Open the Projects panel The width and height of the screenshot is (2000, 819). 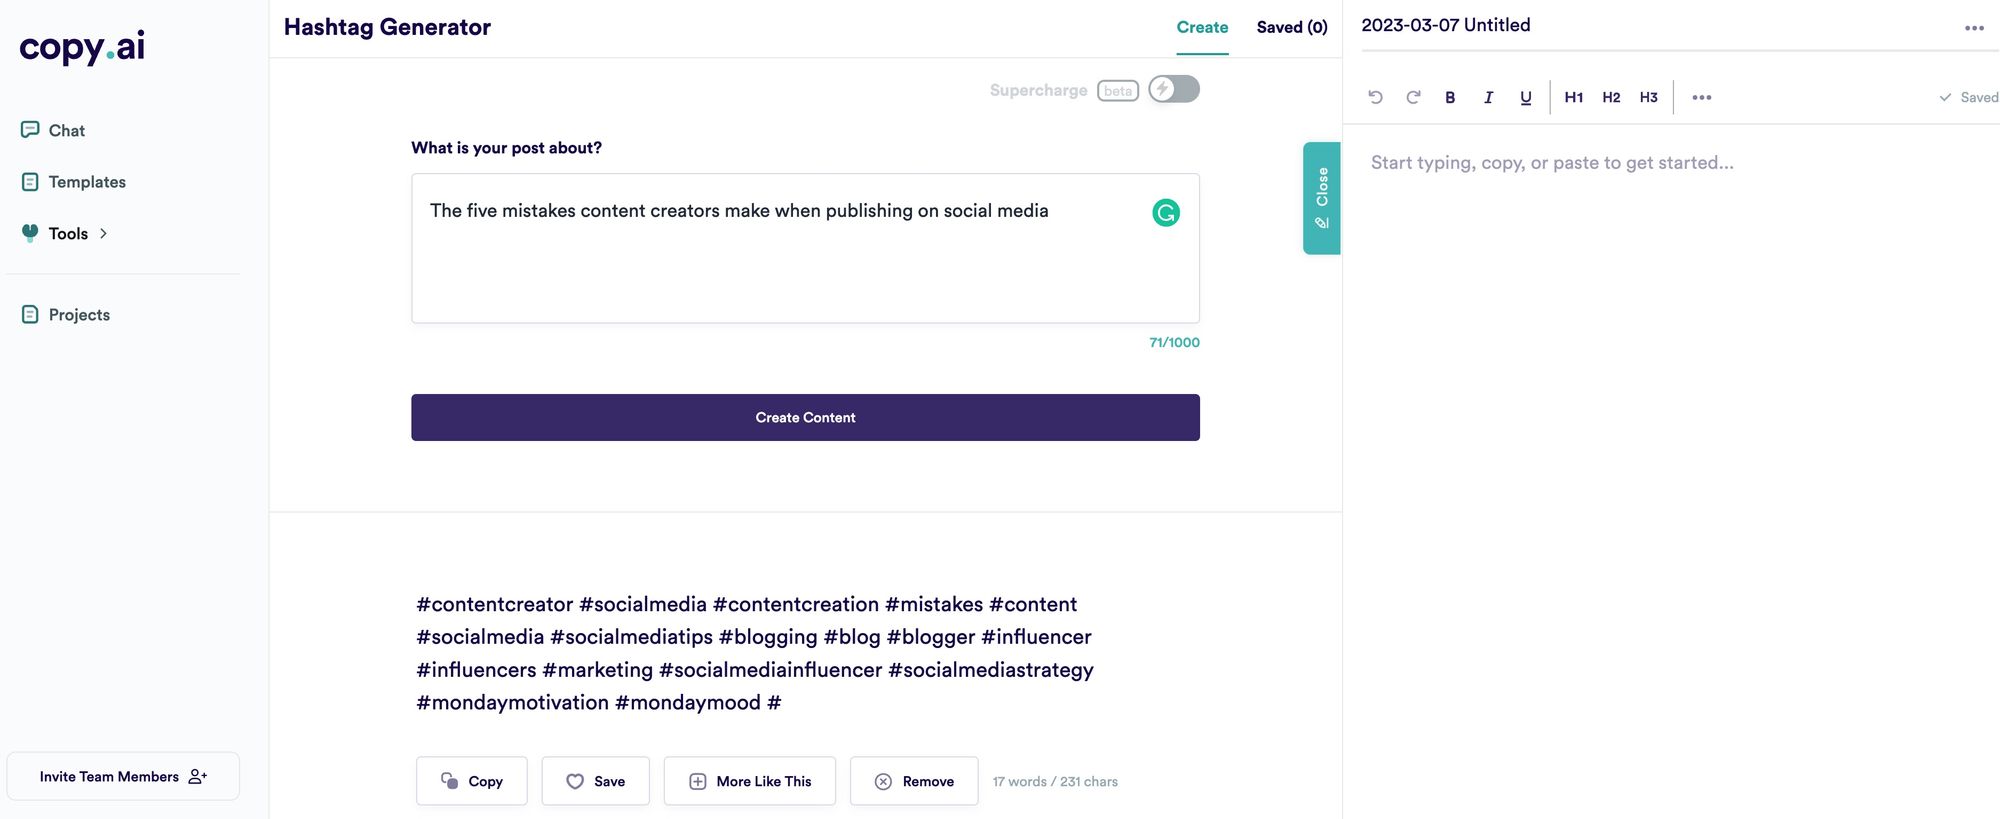pos(78,314)
